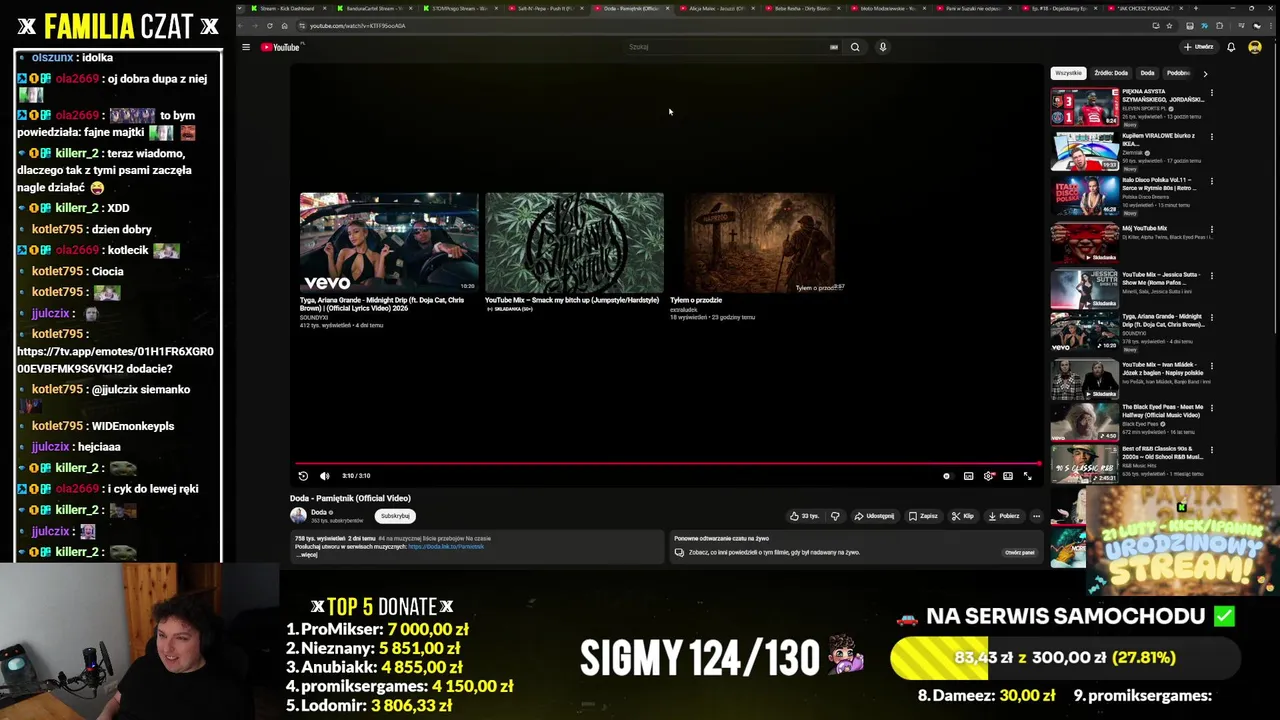Switch to Stream - Kick Dashboard browser tab
This screenshot has width=1280, height=720.
click(x=287, y=8)
